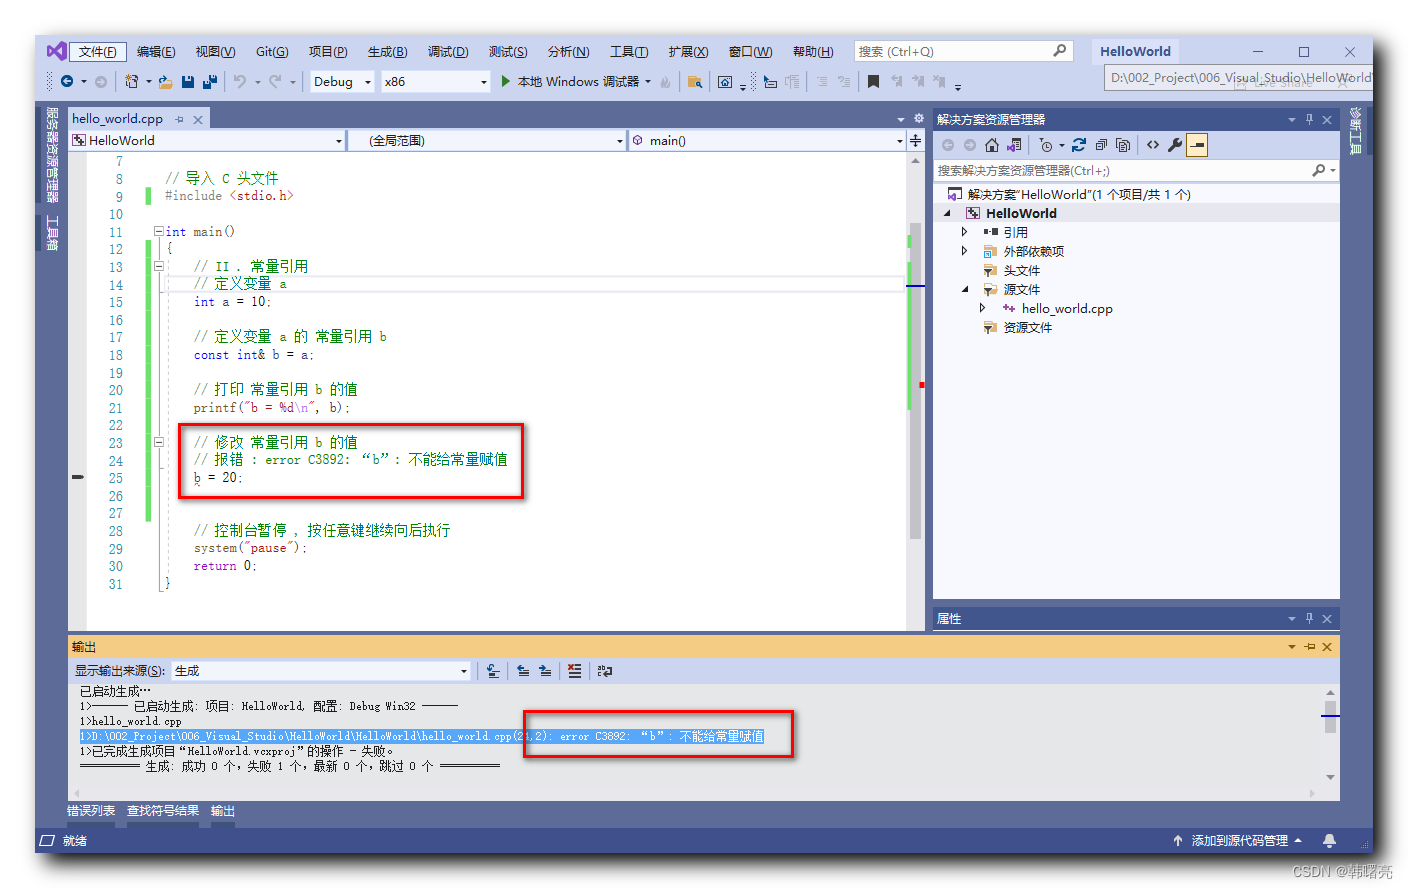Open editor settings gear icon
Screen dimensions: 1408x888
[x=919, y=118]
